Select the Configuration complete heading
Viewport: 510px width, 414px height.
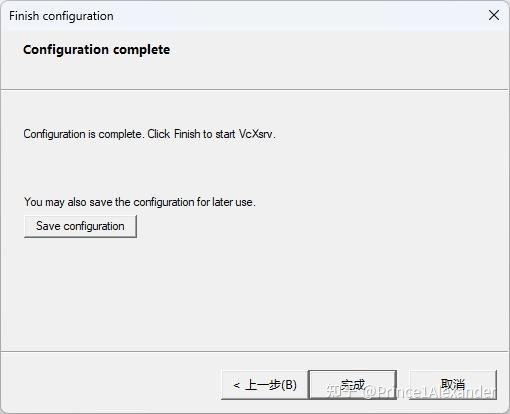pyautogui.click(x=96, y=50)
